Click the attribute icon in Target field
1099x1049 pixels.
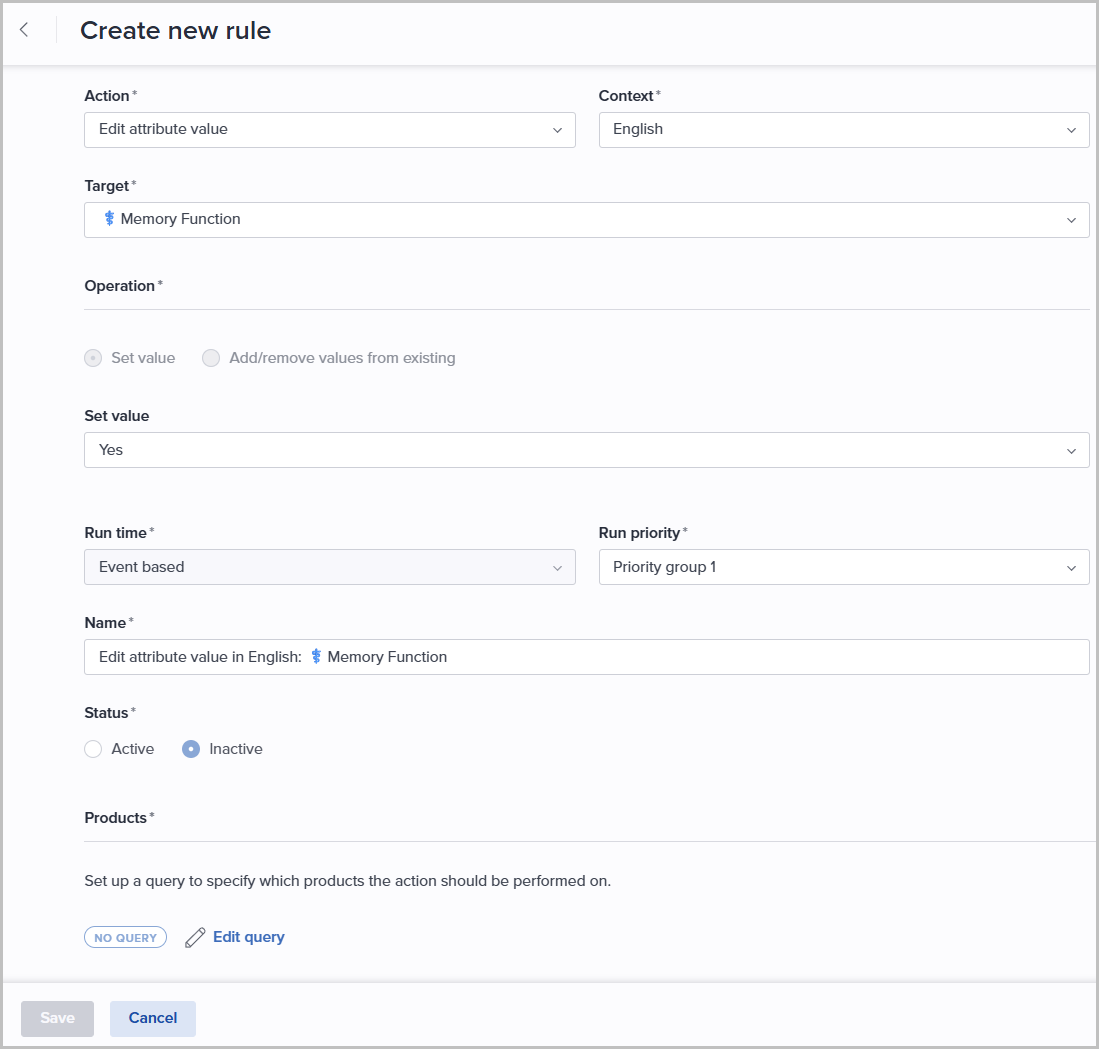tap(109, 219)
